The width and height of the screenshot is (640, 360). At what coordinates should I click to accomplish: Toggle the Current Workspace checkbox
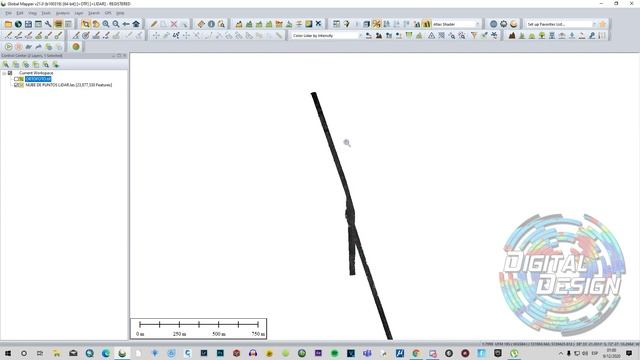[10, 73]
